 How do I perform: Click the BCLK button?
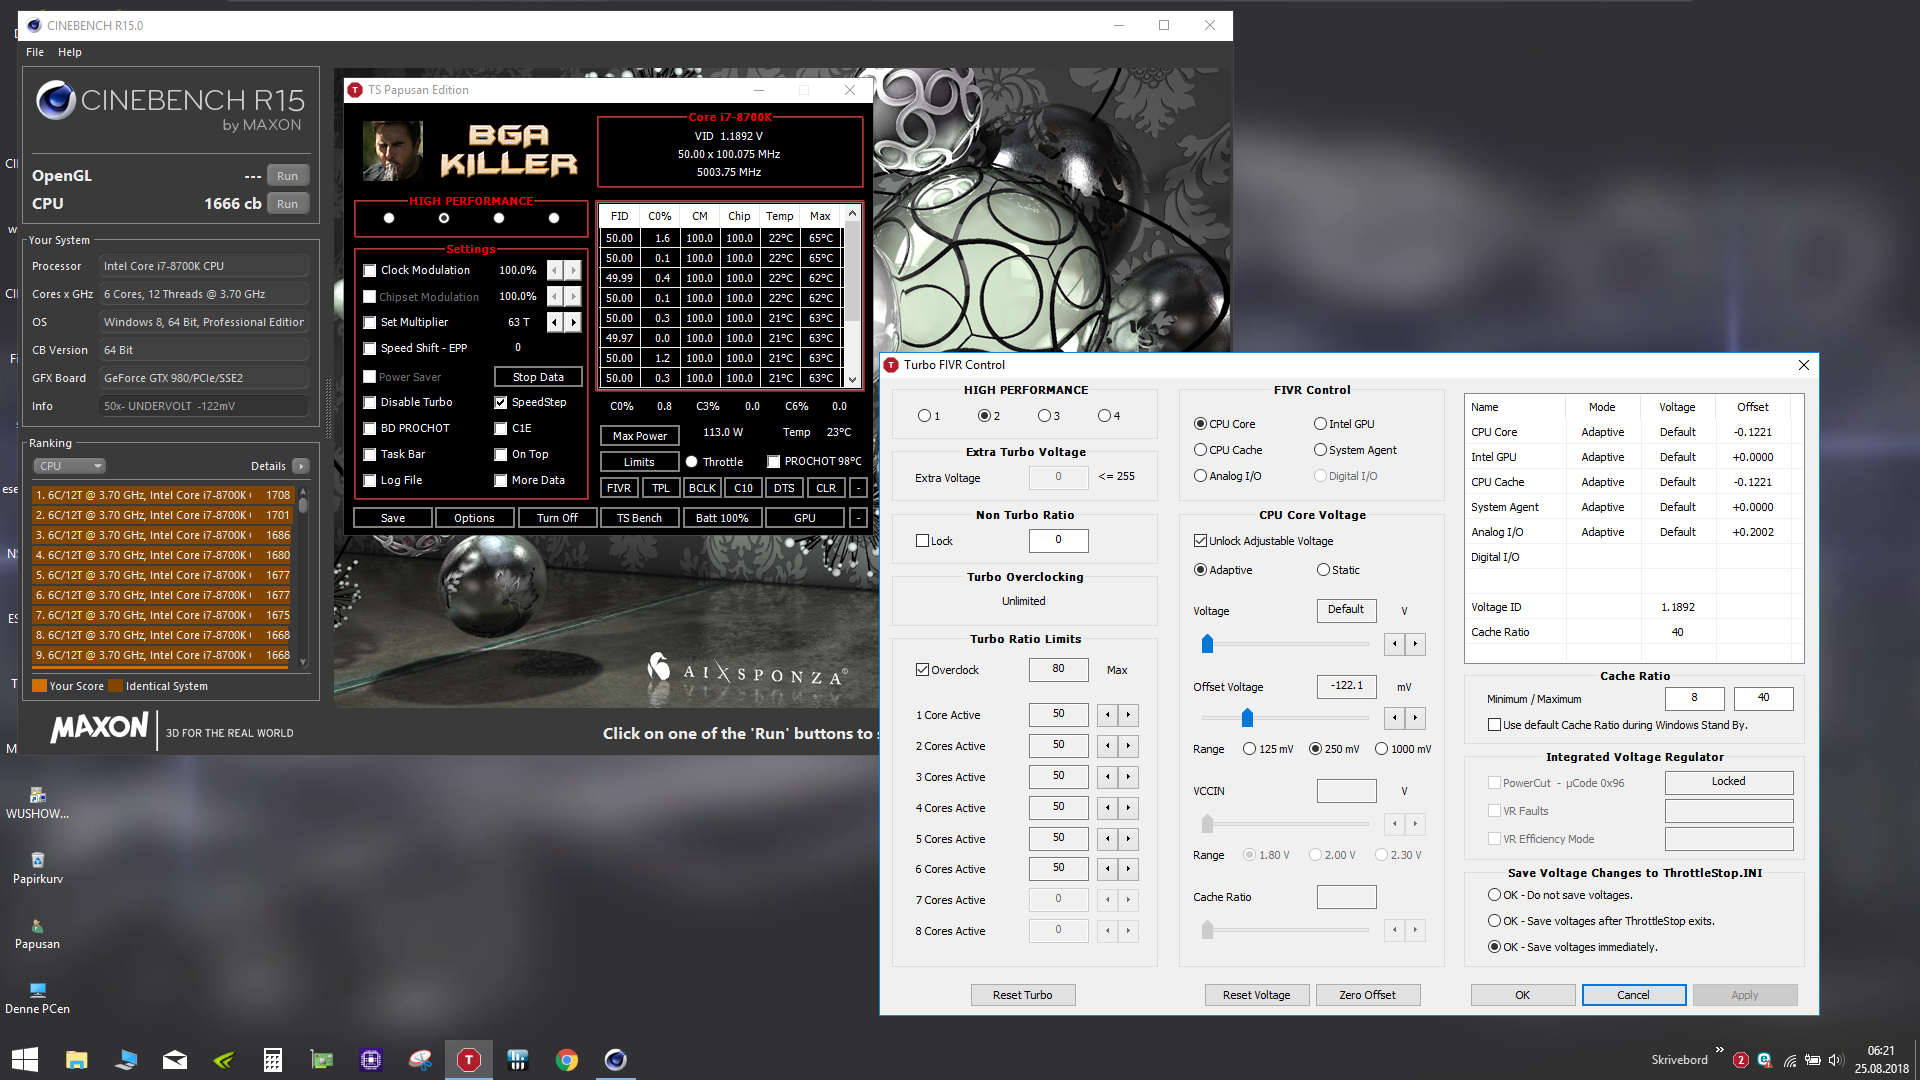coord(702,488)
